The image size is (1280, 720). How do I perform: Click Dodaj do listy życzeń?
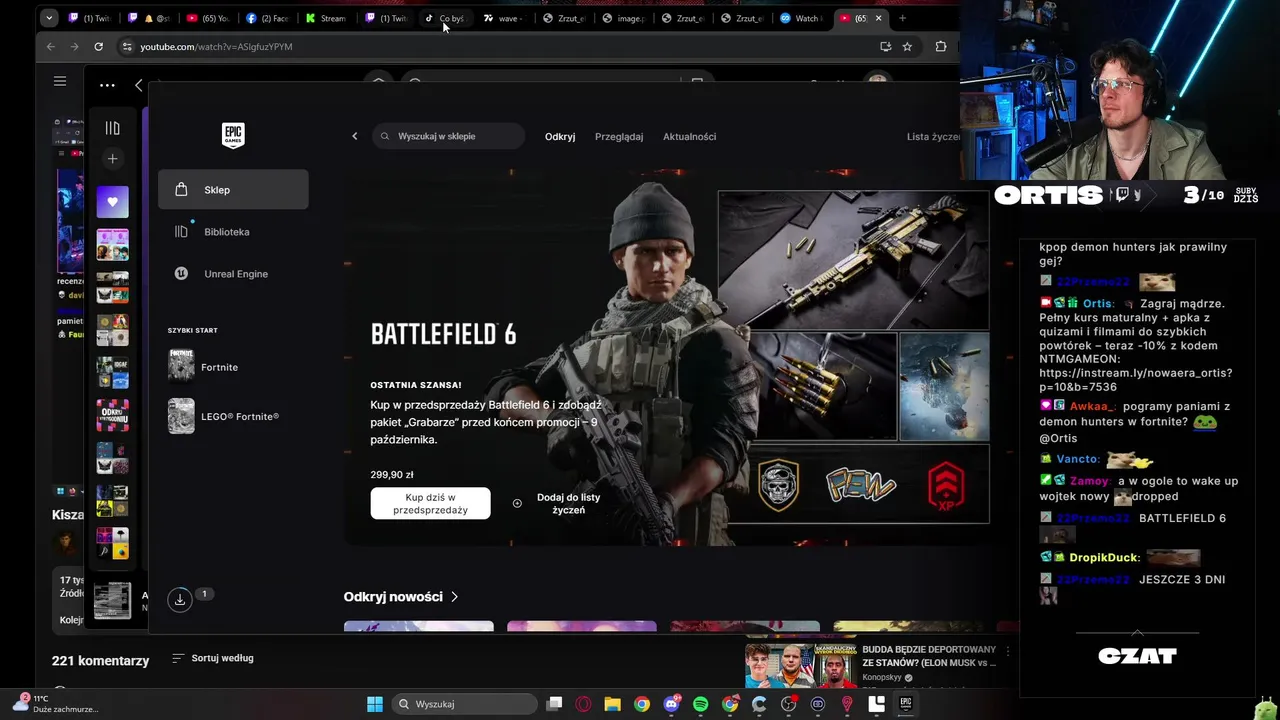coord(557,503)
